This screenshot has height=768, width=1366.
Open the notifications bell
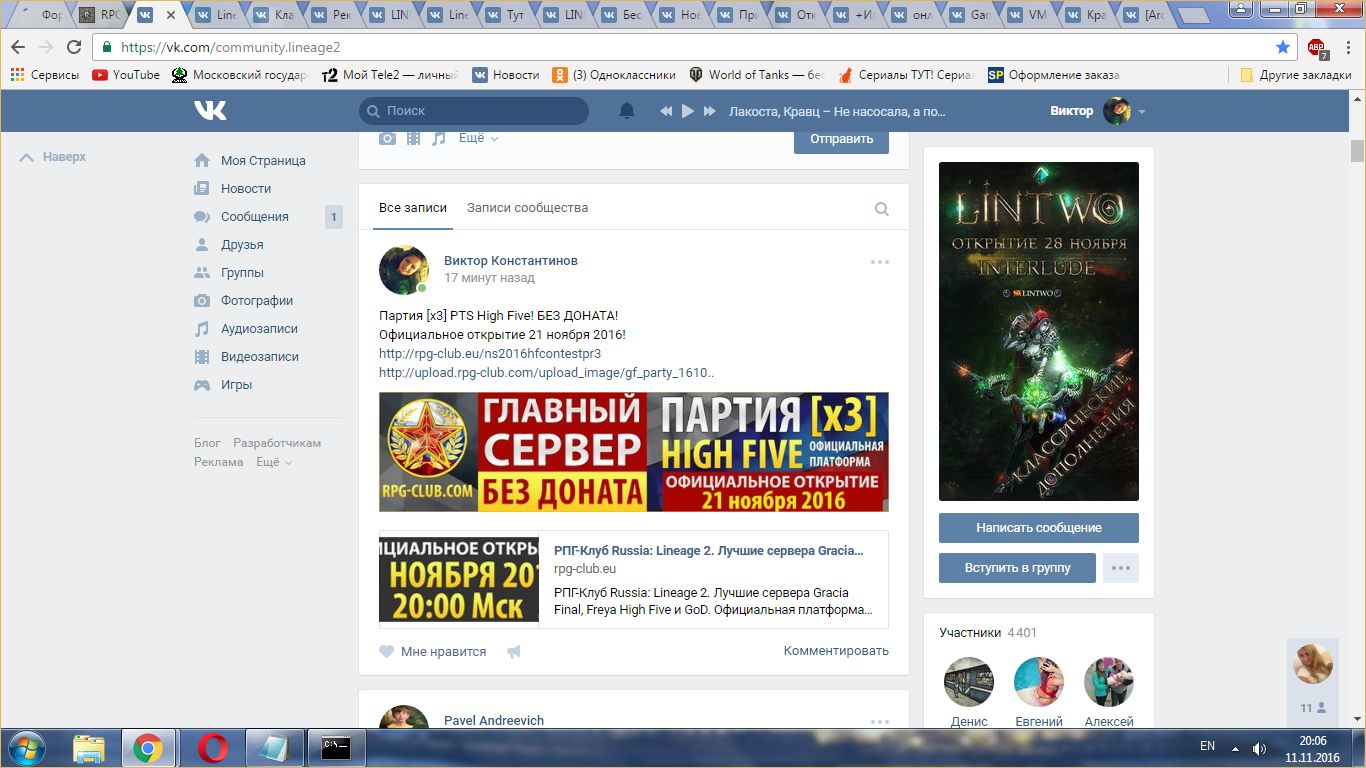627,111
